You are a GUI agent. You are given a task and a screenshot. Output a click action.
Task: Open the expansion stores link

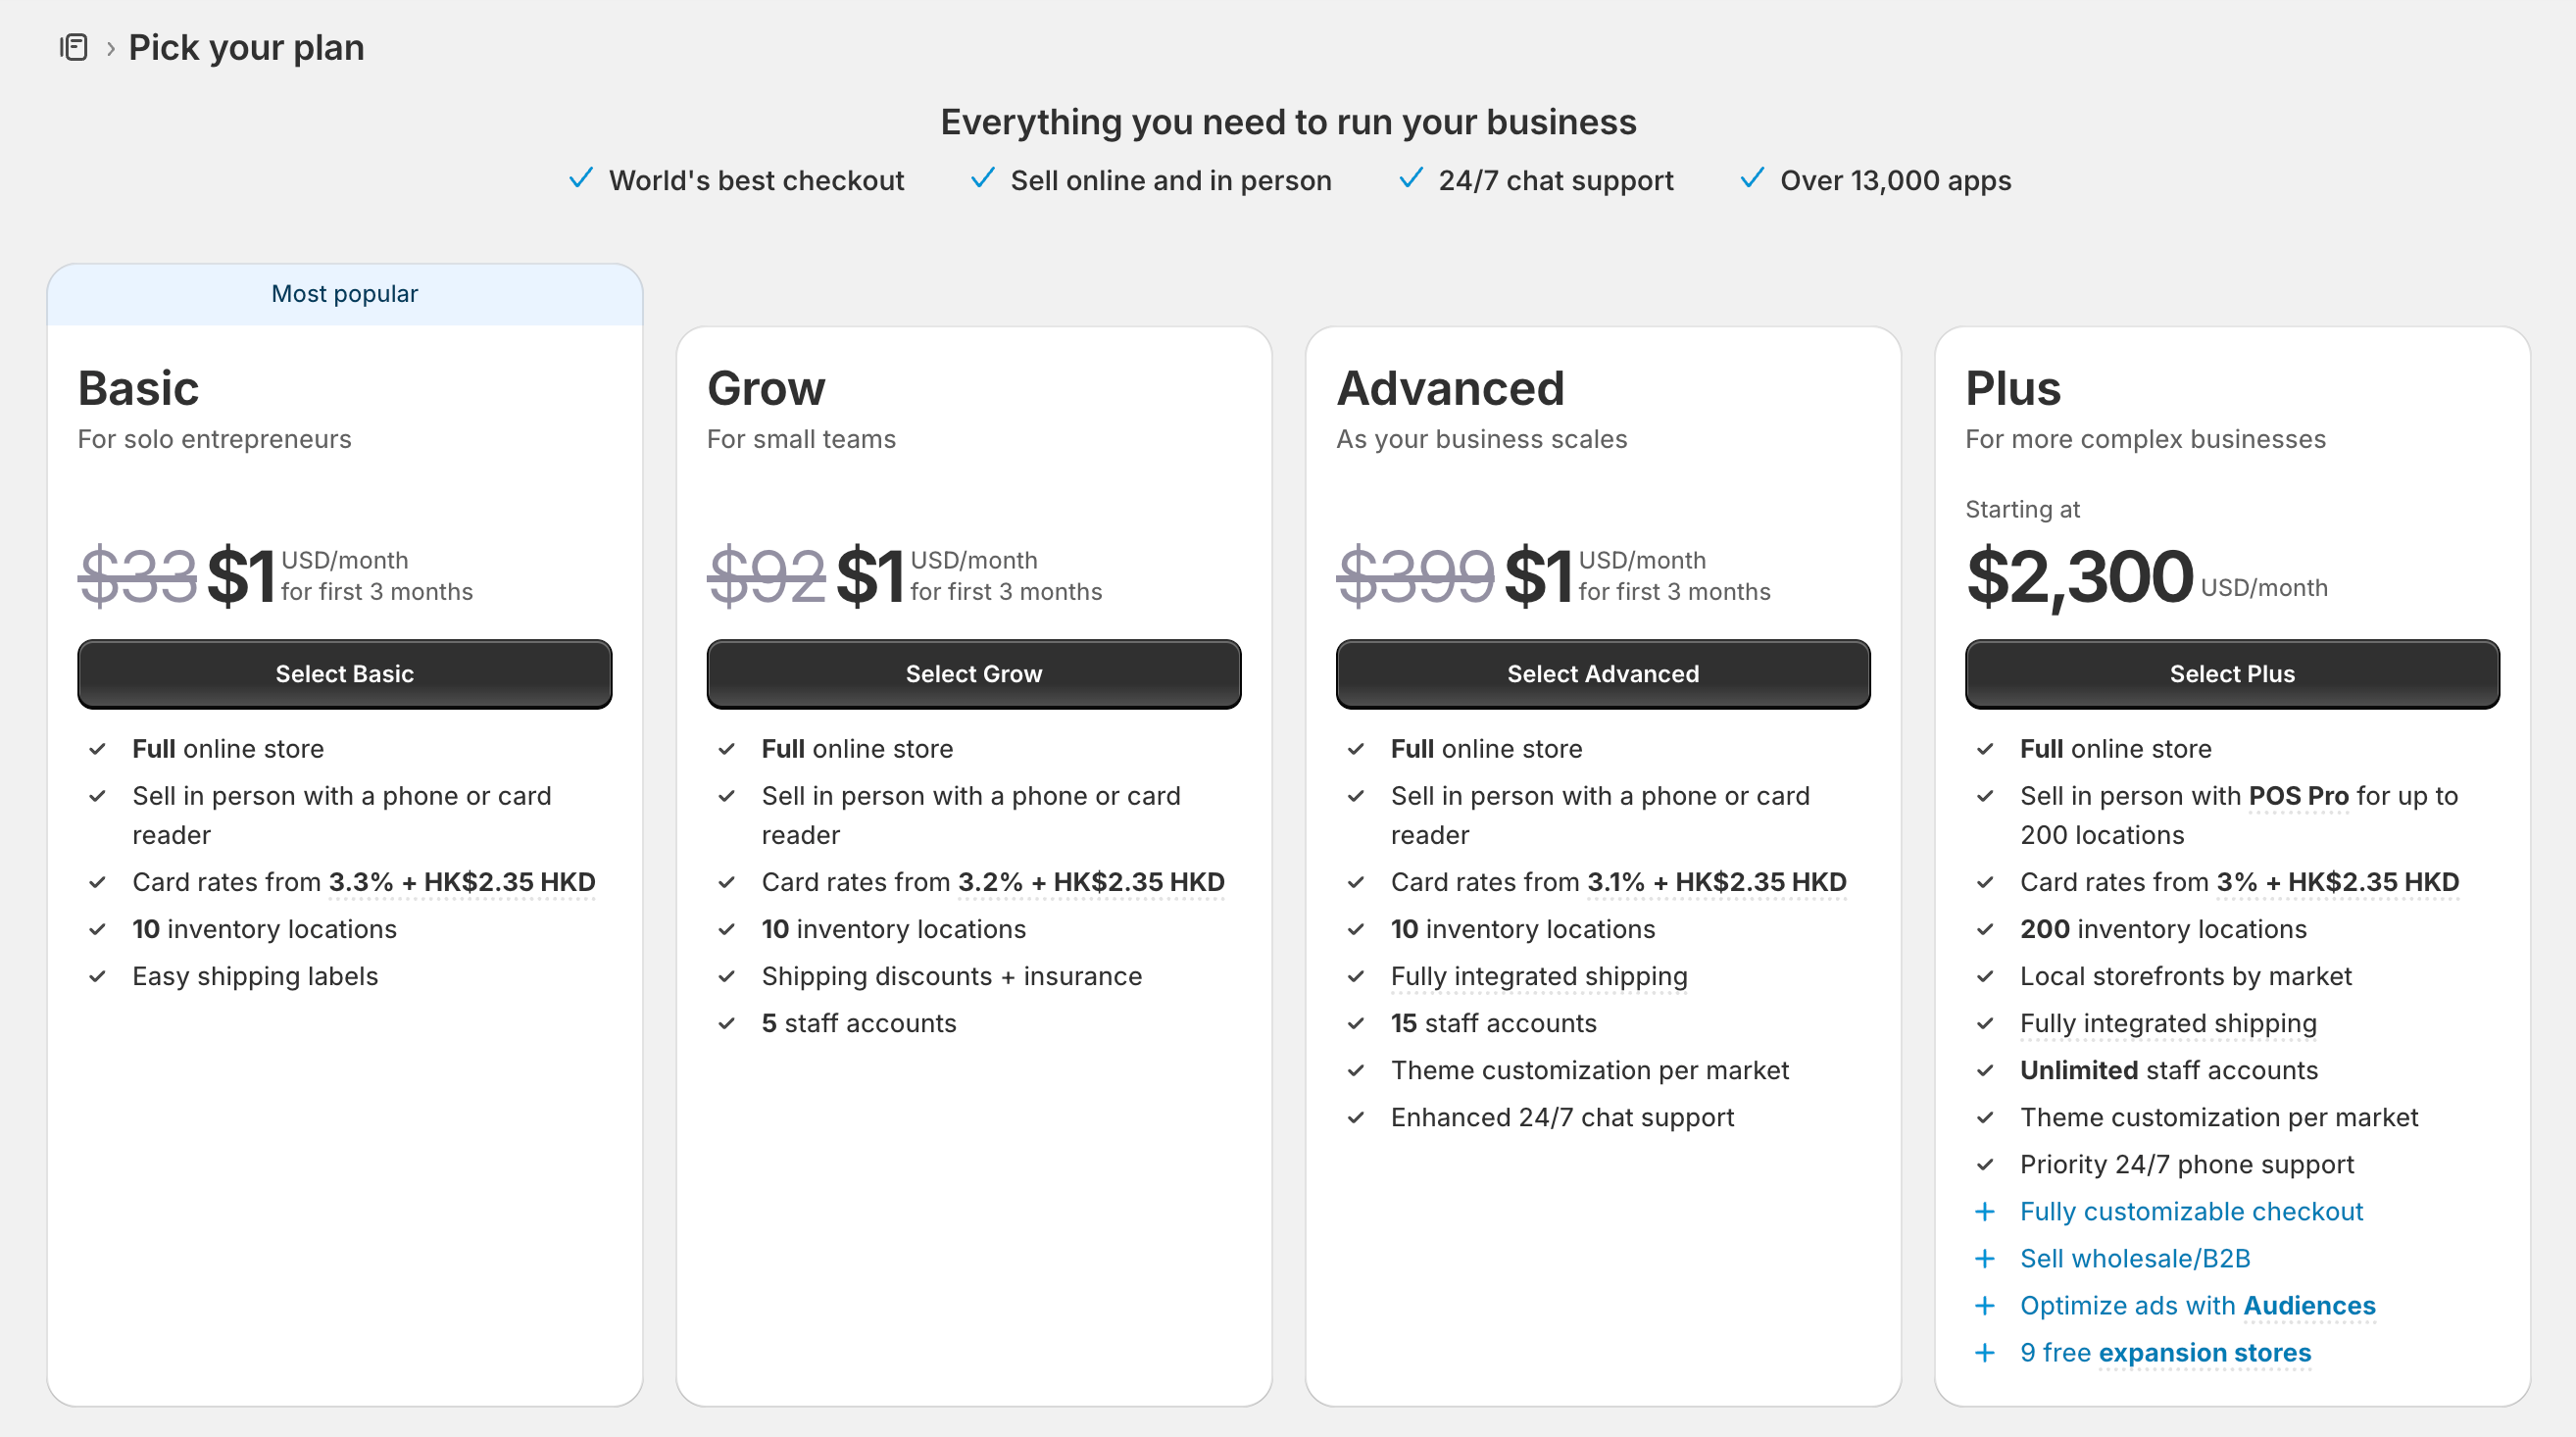click(2205, 1352)
